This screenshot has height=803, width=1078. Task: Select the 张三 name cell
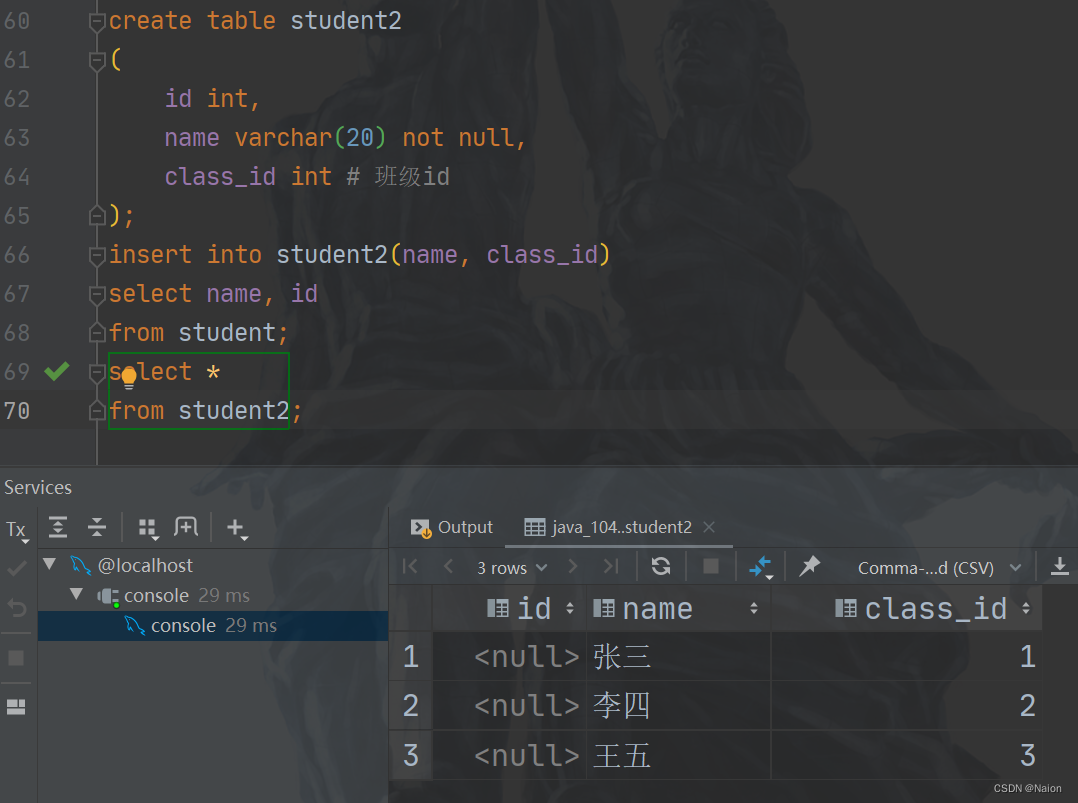pyautogui.click(x=679, y=657)
